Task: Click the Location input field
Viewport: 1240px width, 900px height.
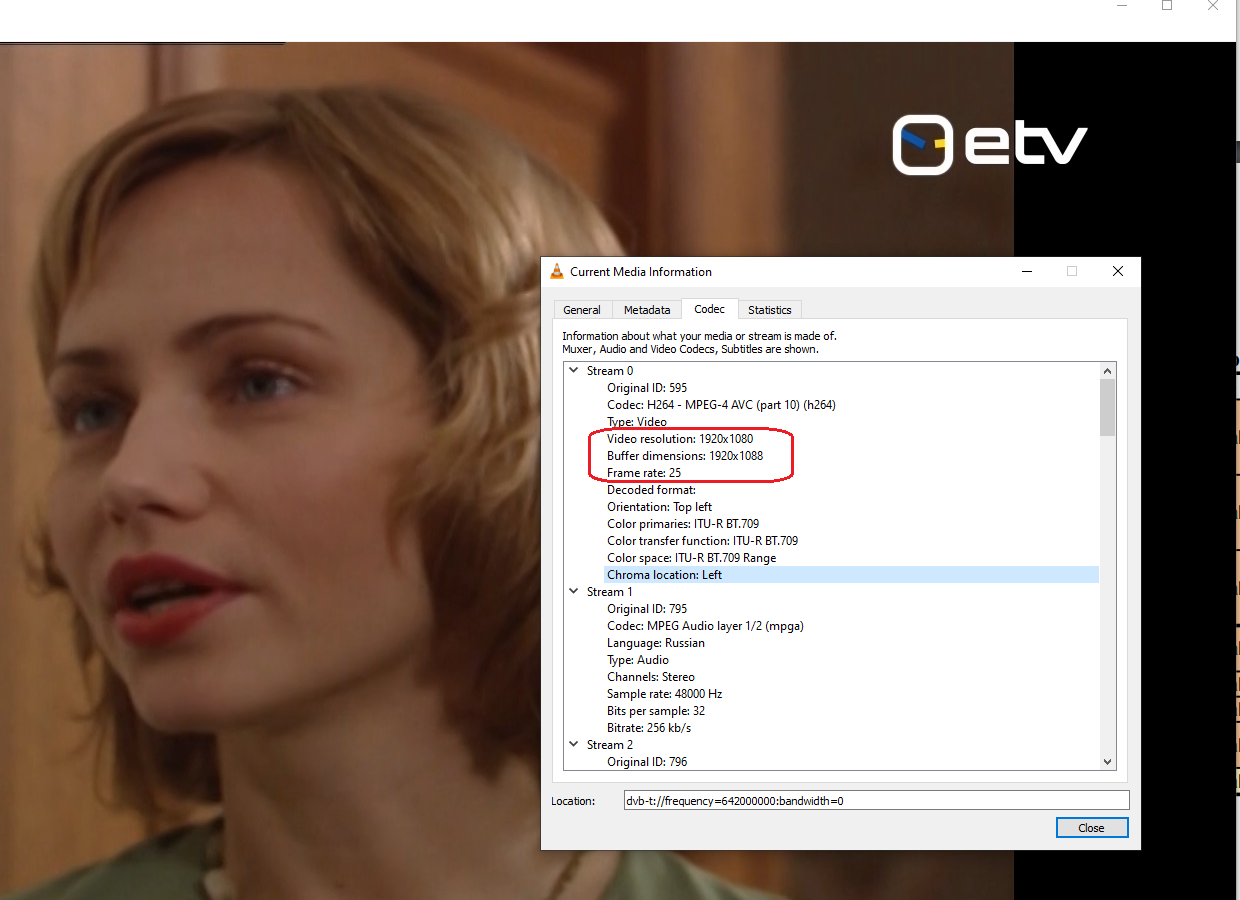Action: coord(876,801)
